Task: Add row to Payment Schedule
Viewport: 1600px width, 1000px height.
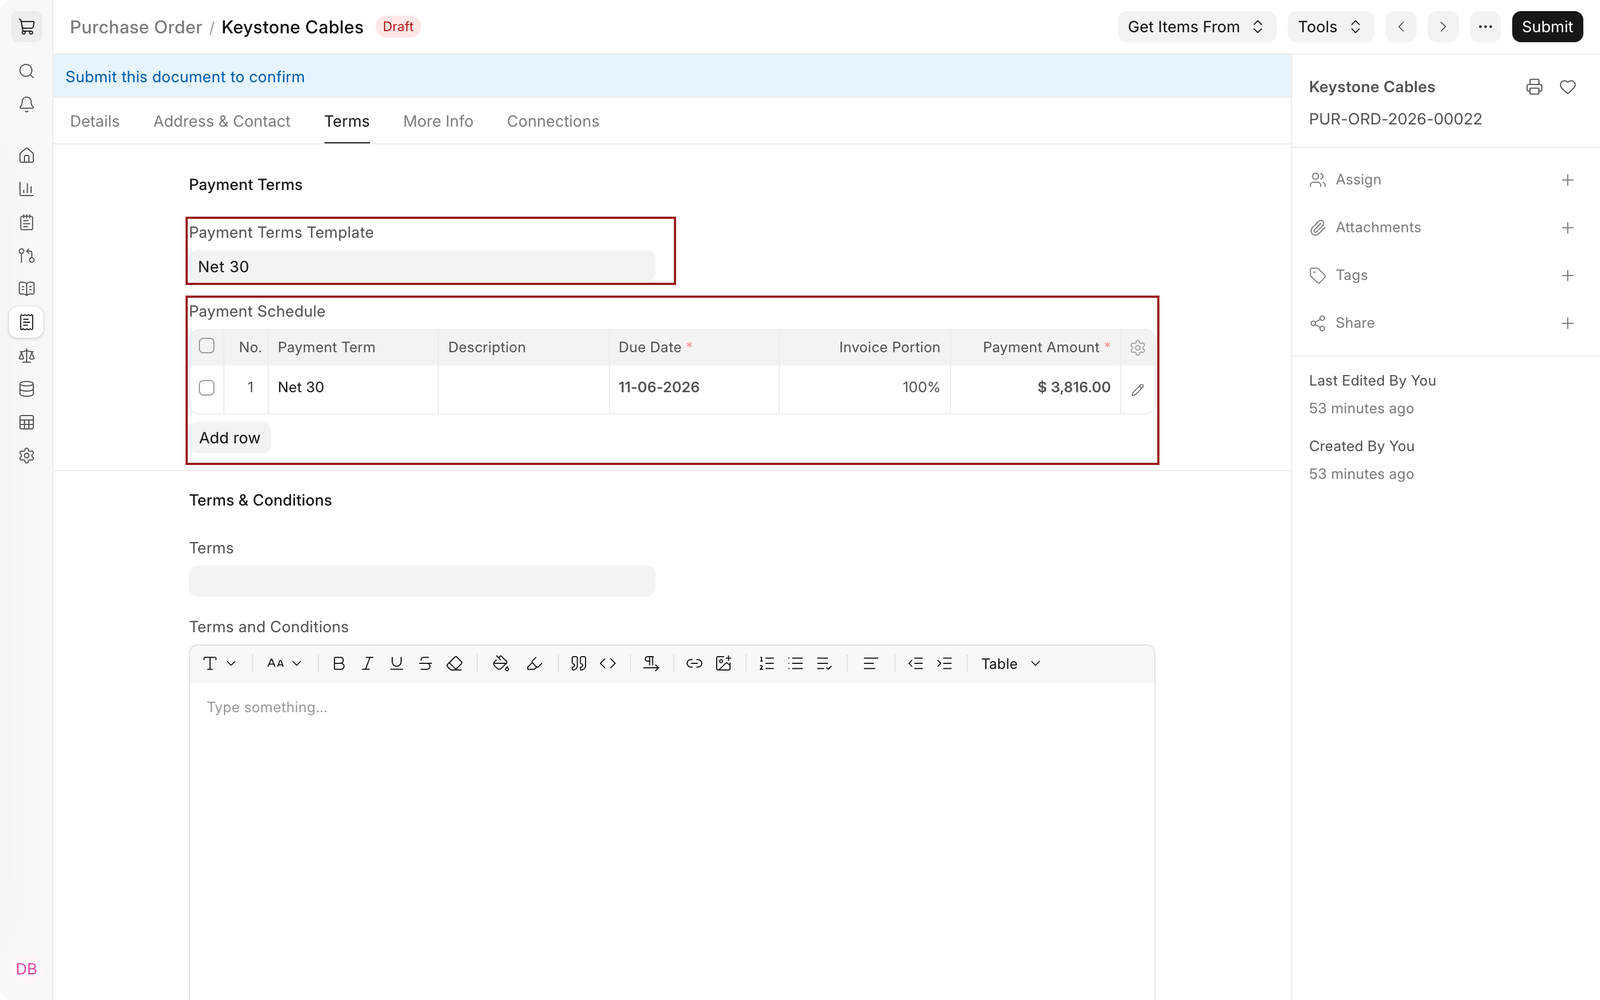Action: [230, 438]
